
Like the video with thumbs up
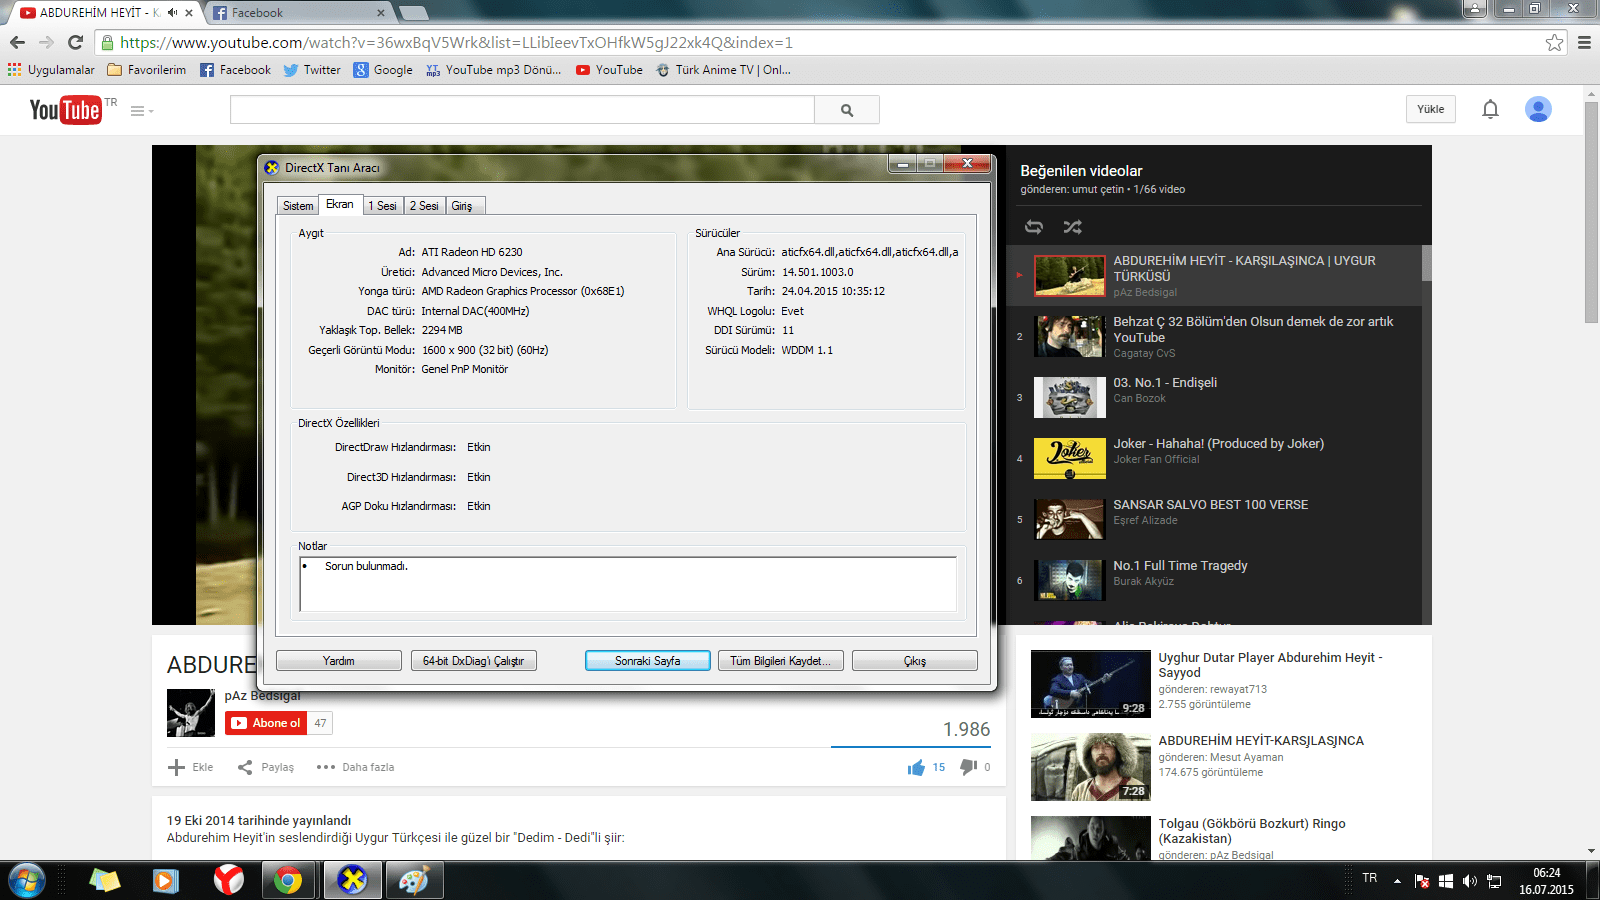[916, 767]
